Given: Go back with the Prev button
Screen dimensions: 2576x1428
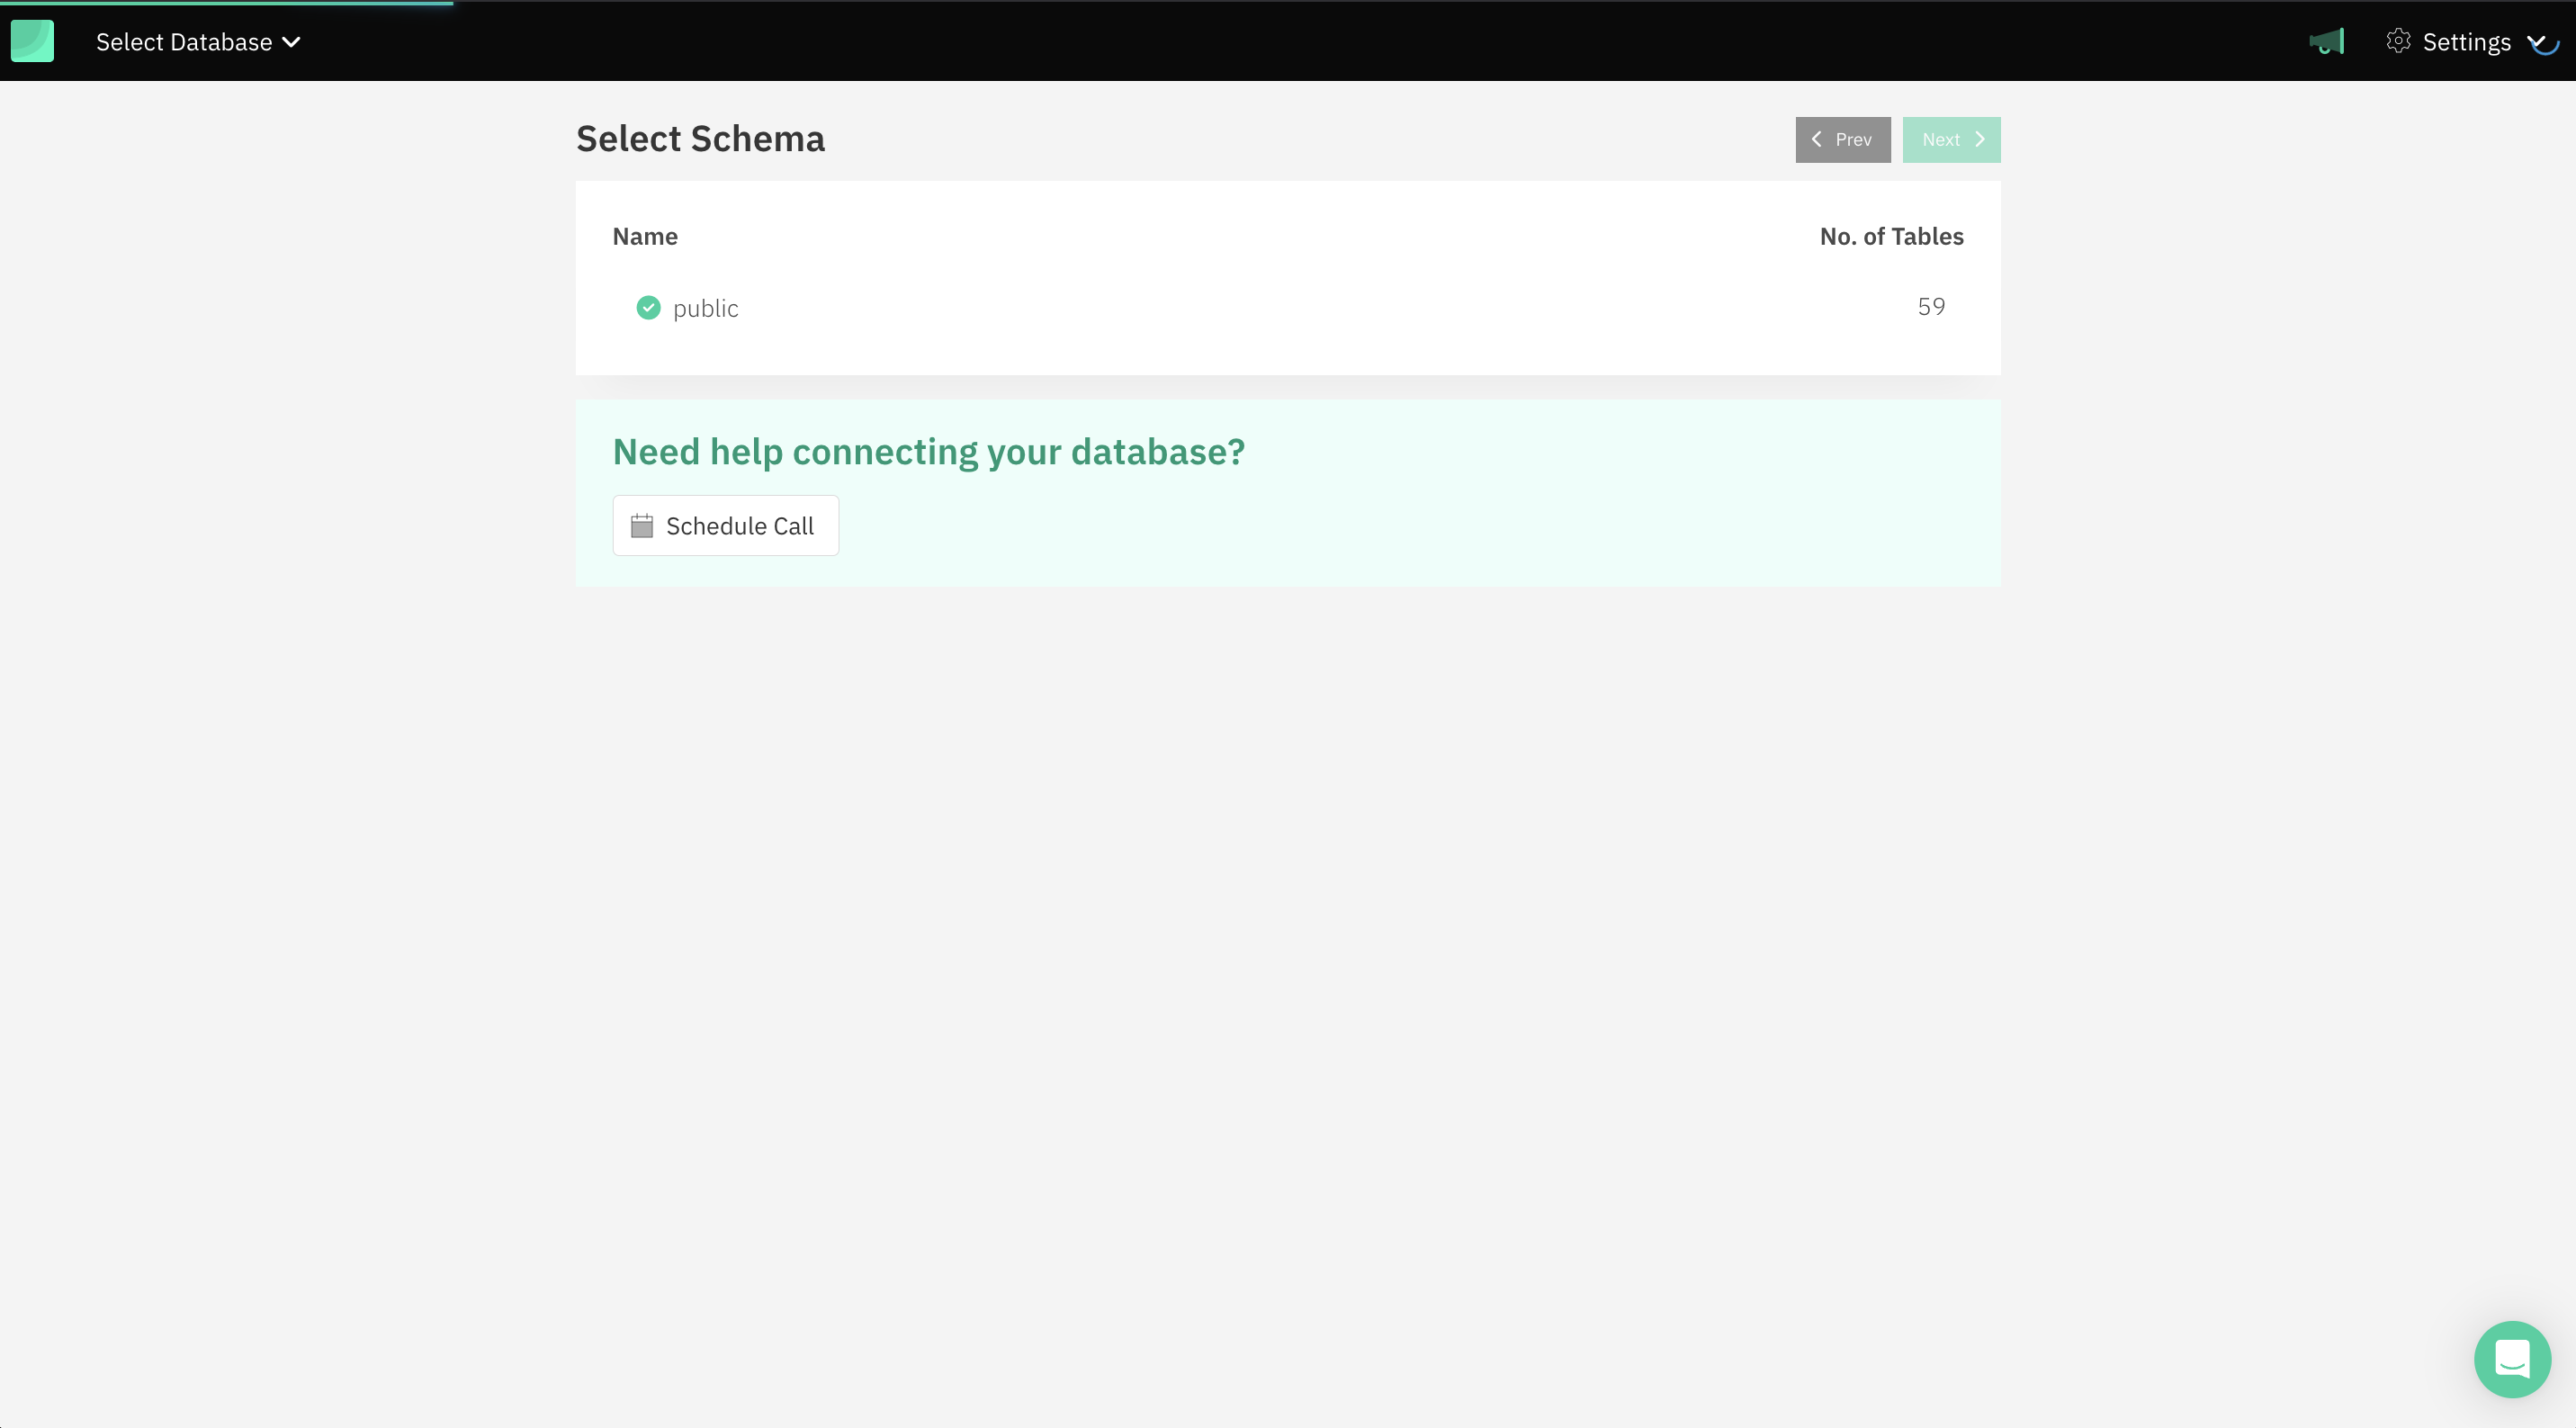Looking at the screenshot, I should coord(1842,139).
